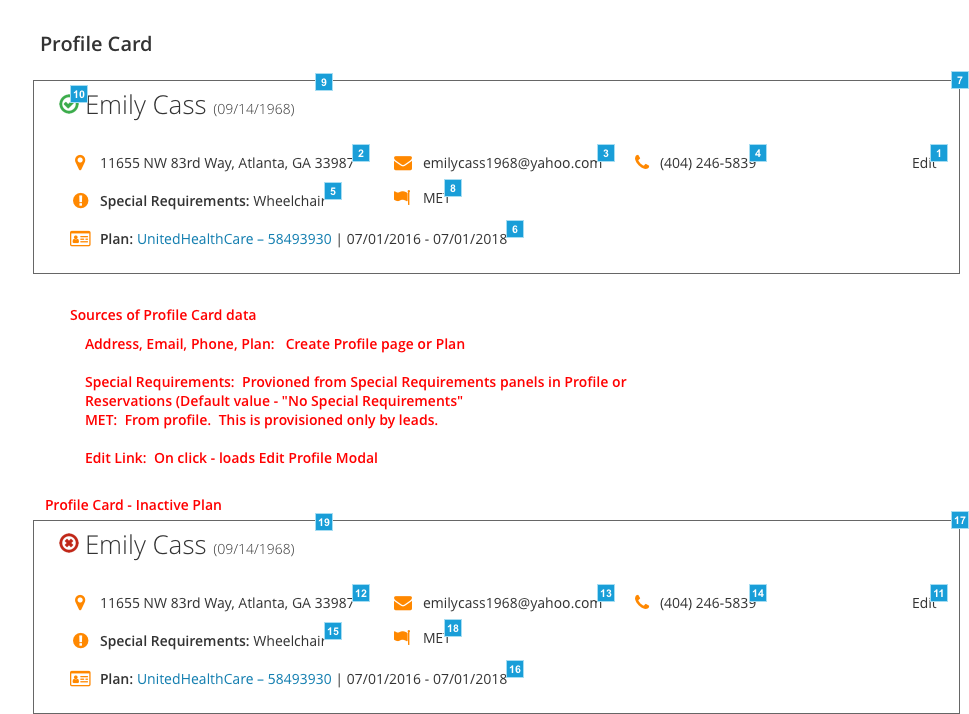Click the Special Requirements exclamation icon, active-plan card
The image size is (969, 714).
pyautogui.click(x=80, y=200)
